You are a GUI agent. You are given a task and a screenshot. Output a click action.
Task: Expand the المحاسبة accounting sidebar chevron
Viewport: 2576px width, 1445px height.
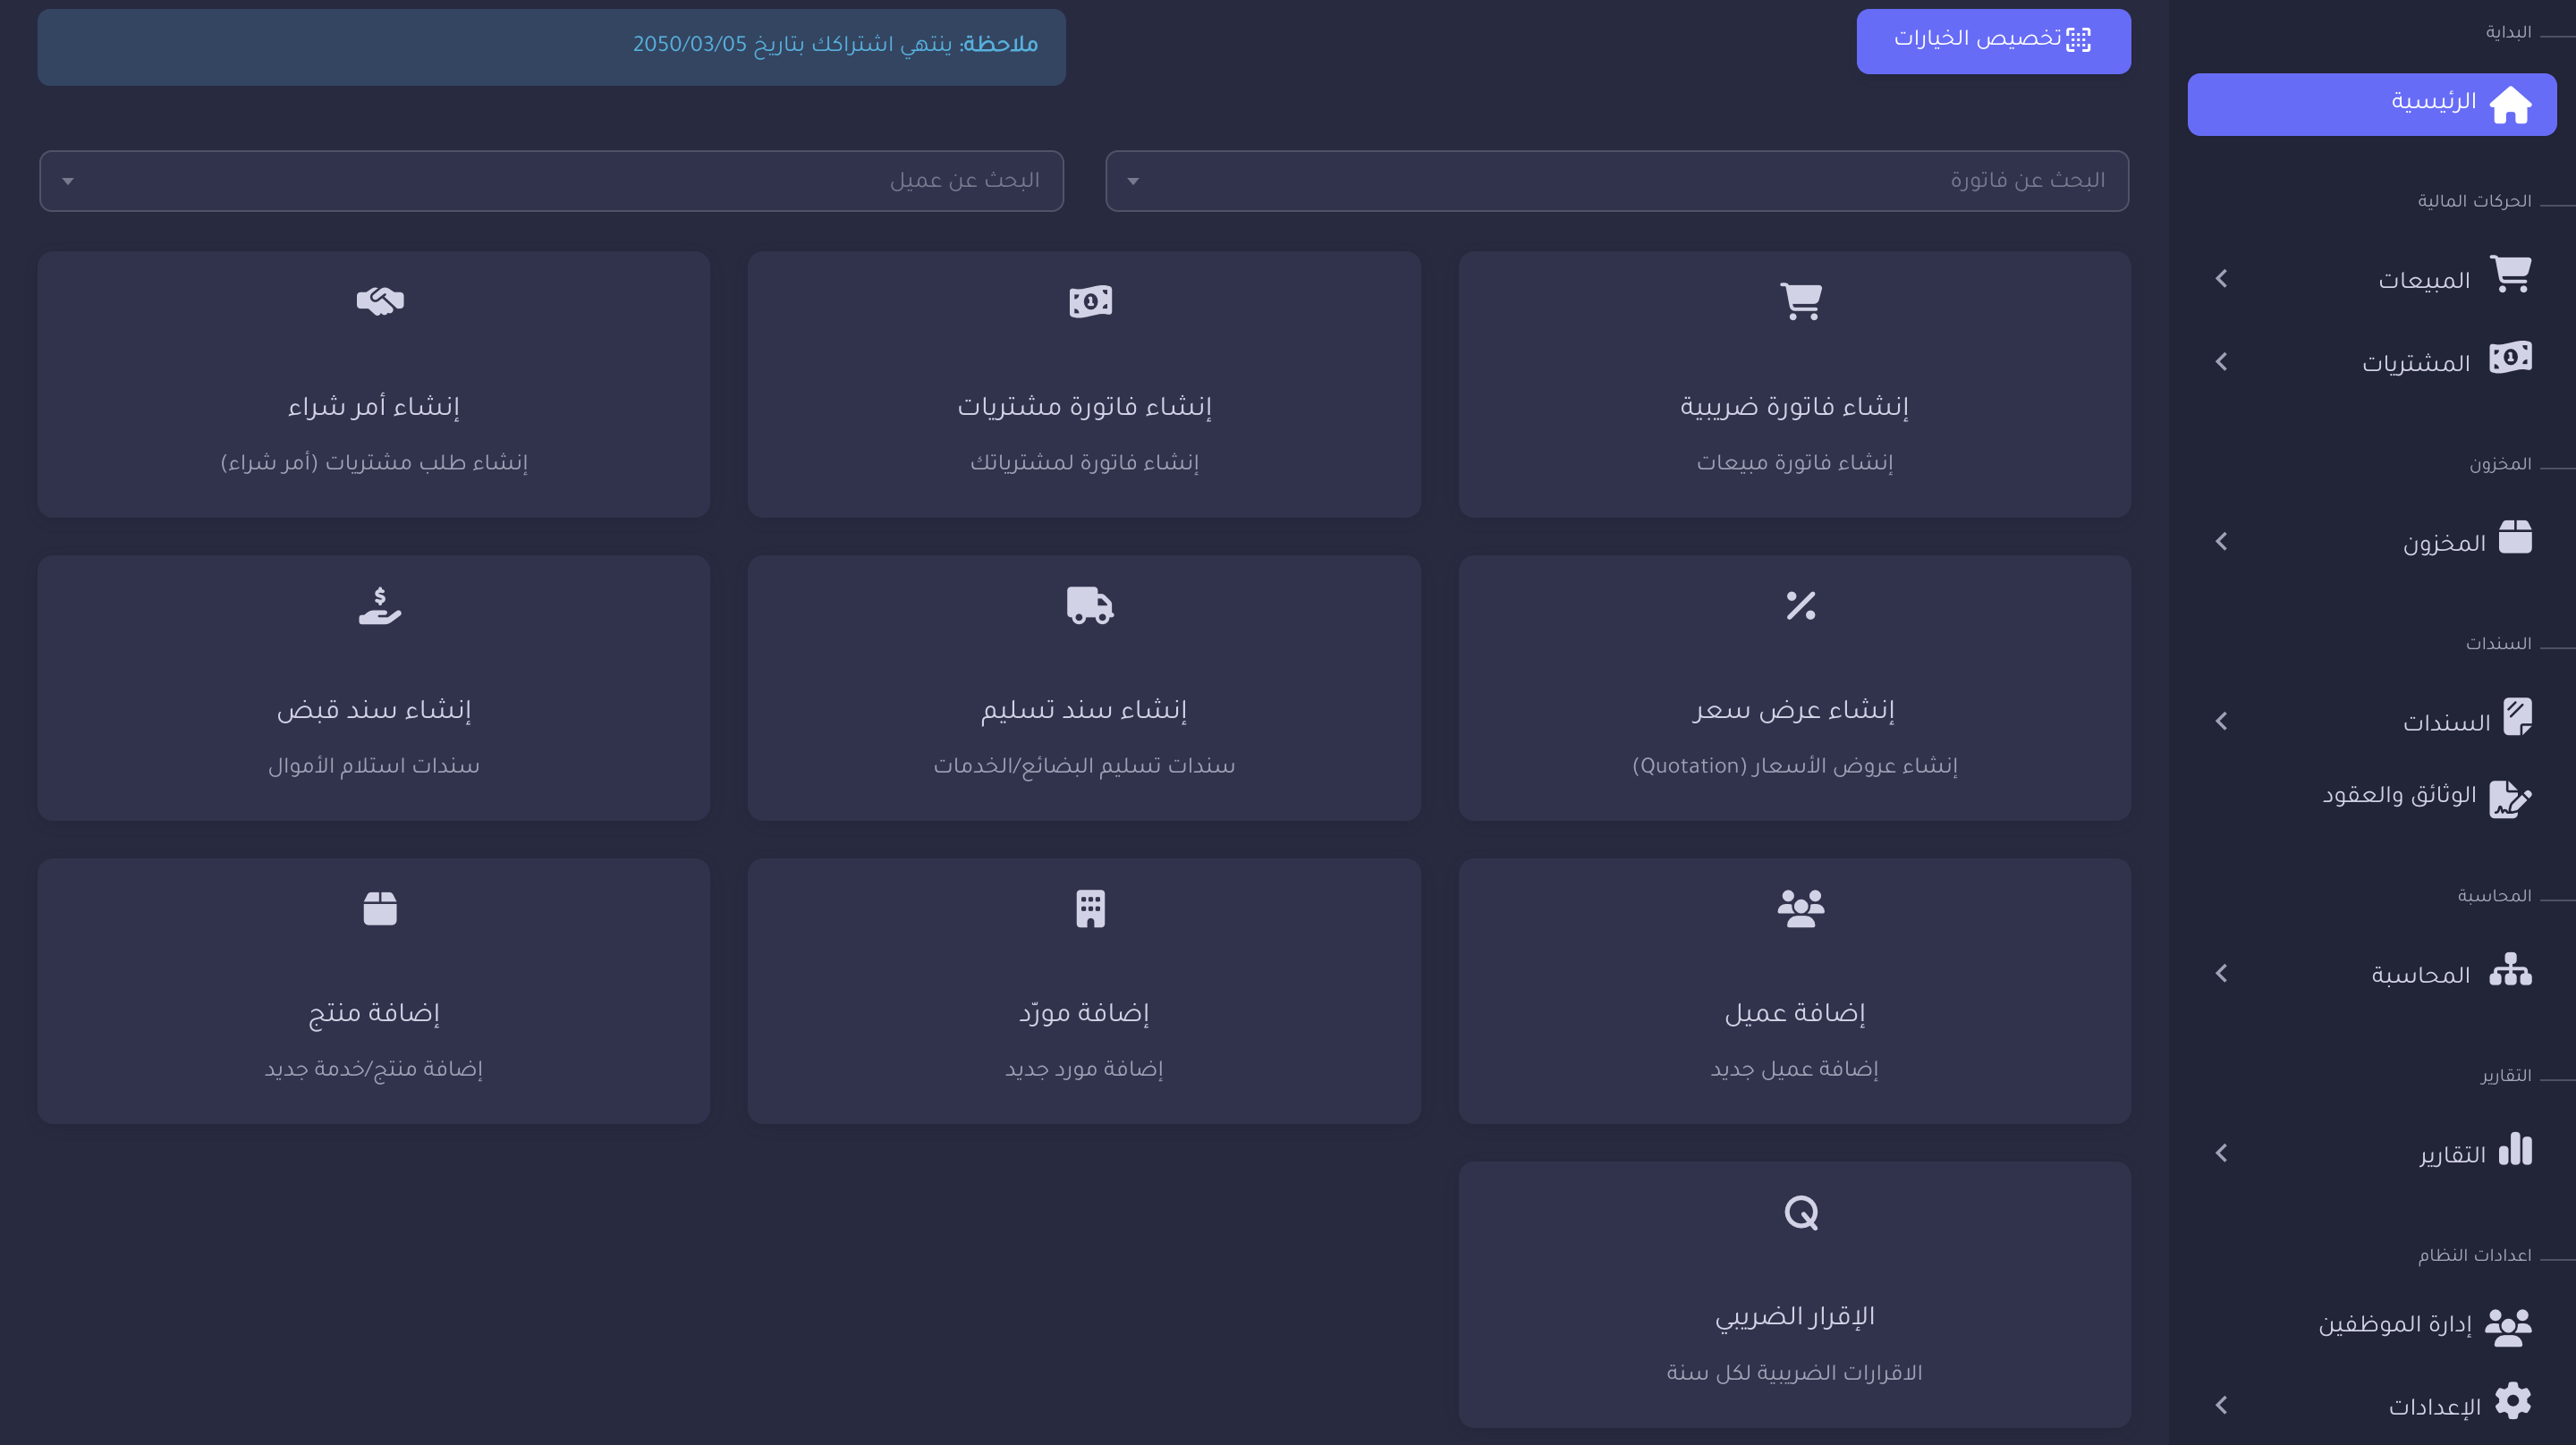(x=2221, y=973)
